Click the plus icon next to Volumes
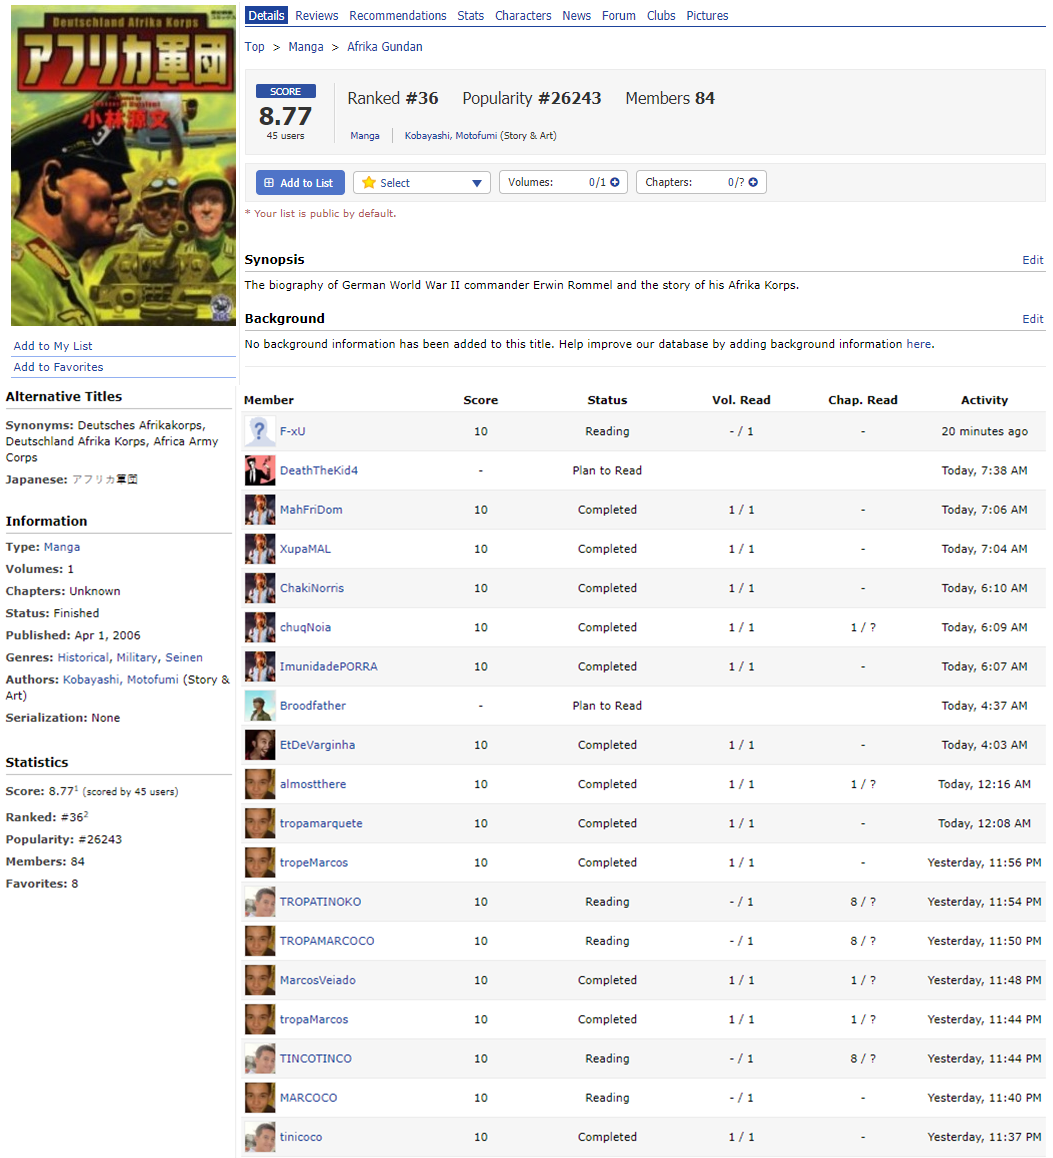The width and height of the screenshot is (1053, 1158). click(x=614, y=182)
